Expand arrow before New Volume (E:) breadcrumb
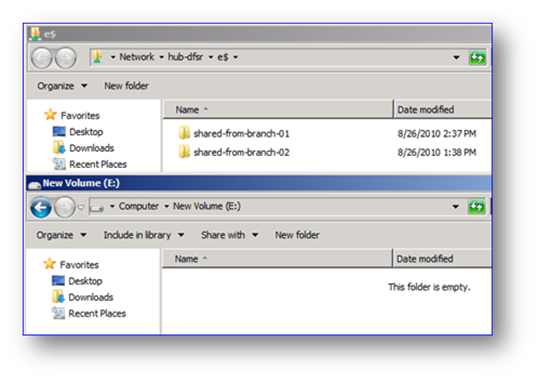The image size is (538, 381). (166, 207)
